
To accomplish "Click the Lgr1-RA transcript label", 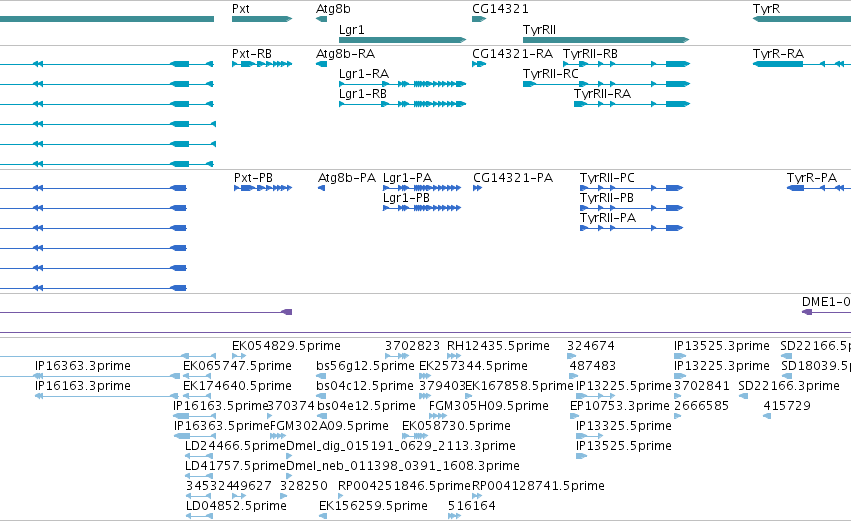I will 364,74.
